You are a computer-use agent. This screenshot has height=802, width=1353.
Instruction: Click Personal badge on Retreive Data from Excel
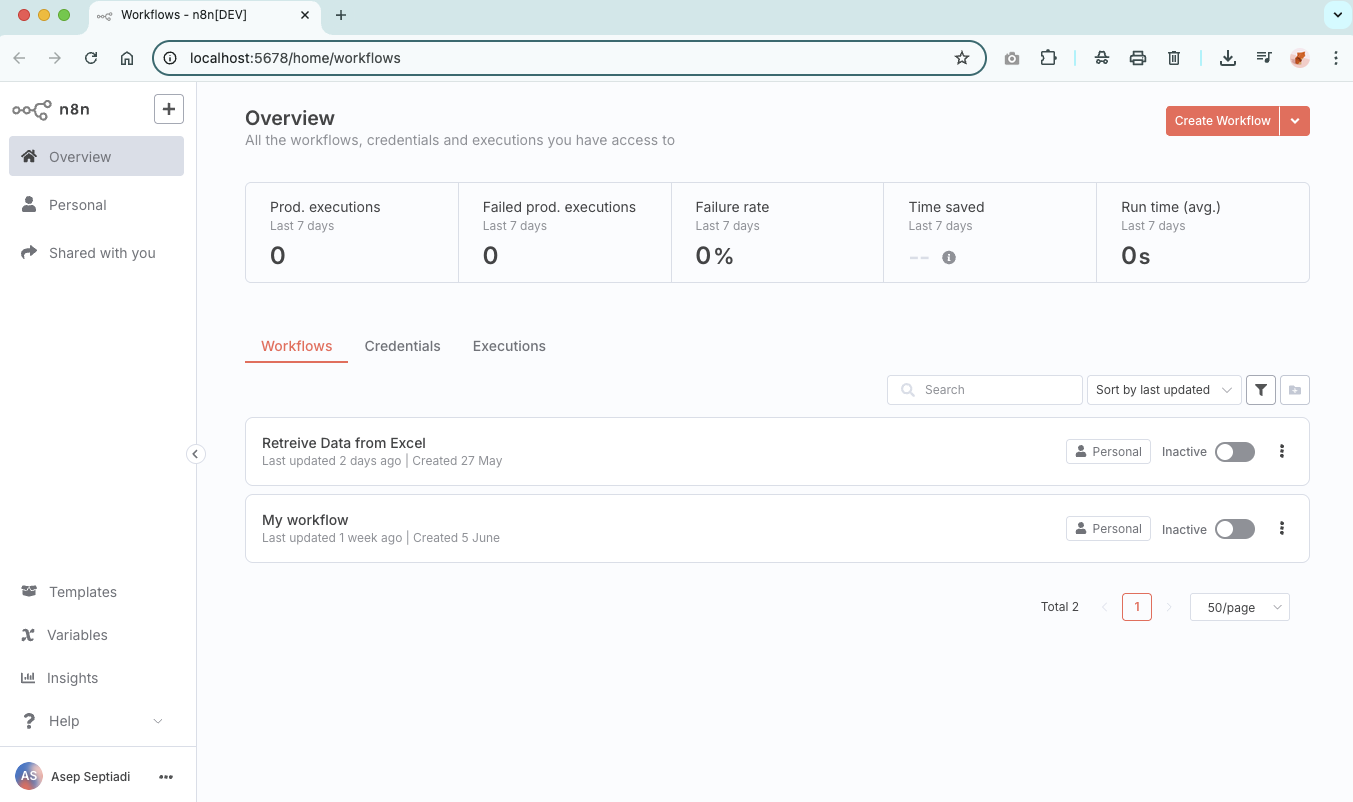[1108, 452]
